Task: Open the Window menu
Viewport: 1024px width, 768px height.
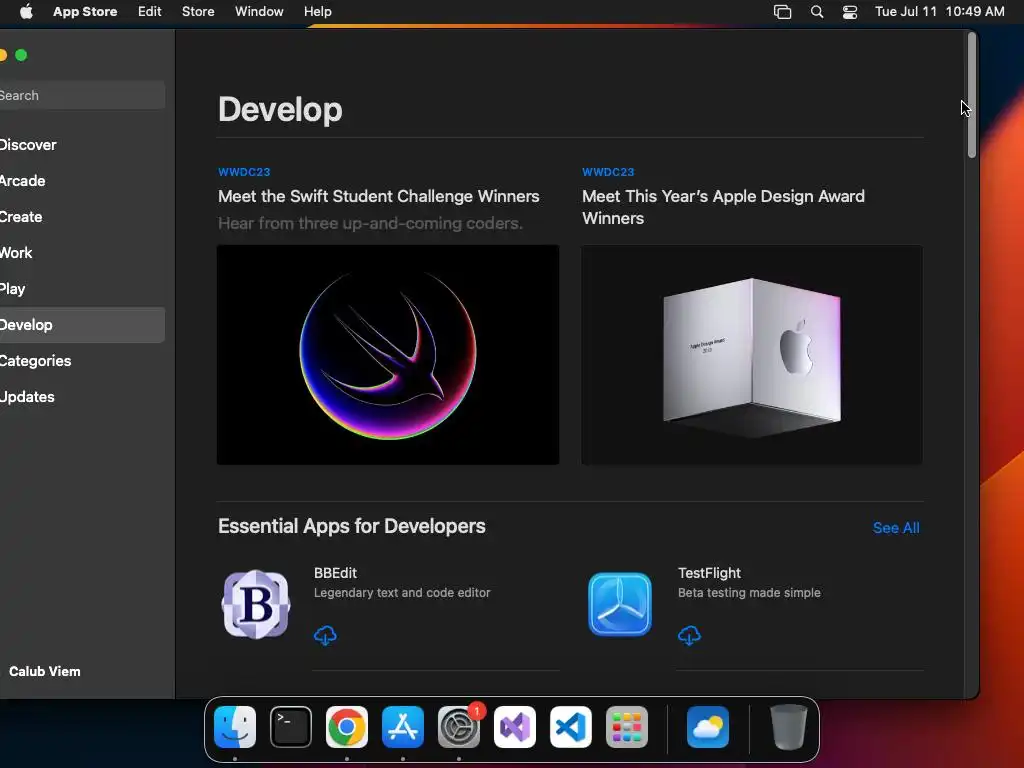Action: pyautogui.click(x=259, y=12)
